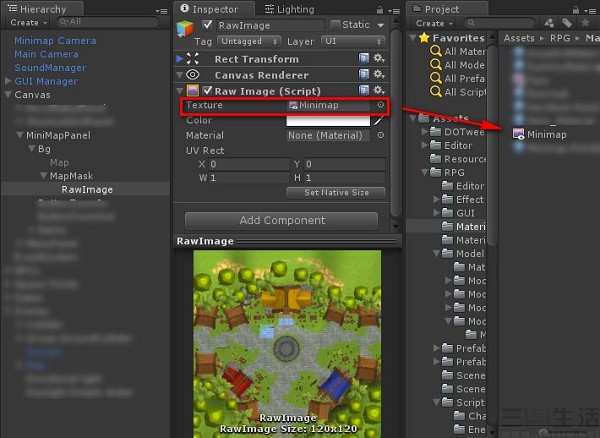Open Search by Label tag icon
Screen dimensions: 600x438
click(567, 23)
